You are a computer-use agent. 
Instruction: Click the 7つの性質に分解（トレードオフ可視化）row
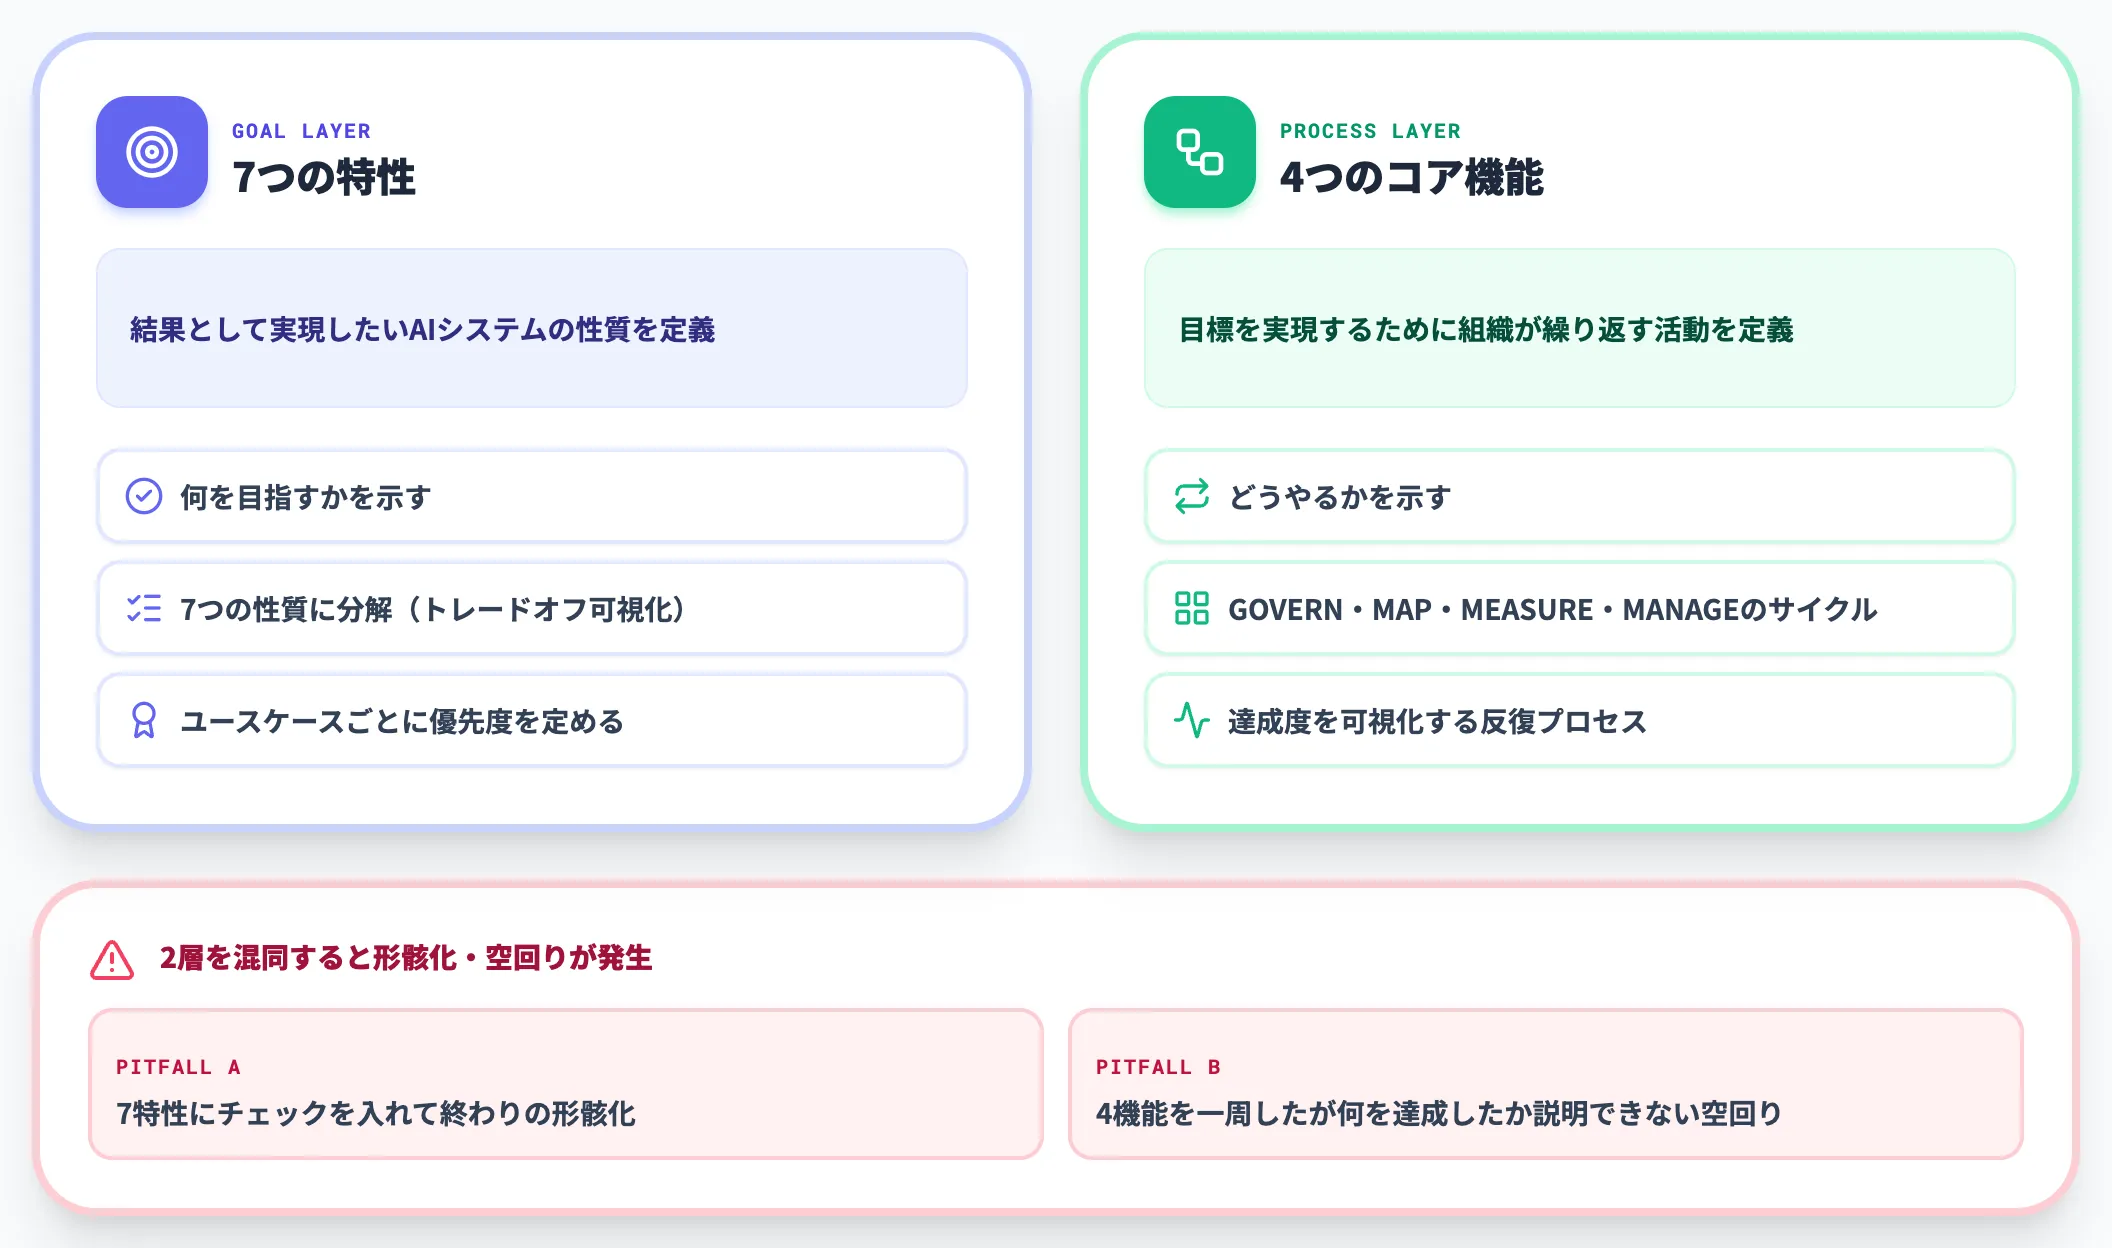click(532, 608)
